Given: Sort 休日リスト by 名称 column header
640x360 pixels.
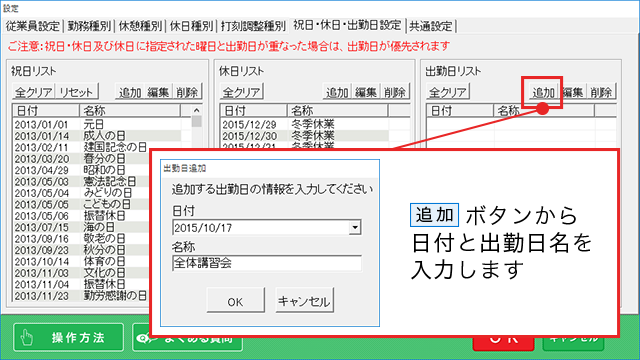Looking at the screenshot, I should pyautogui.click(x=337, y=111).
